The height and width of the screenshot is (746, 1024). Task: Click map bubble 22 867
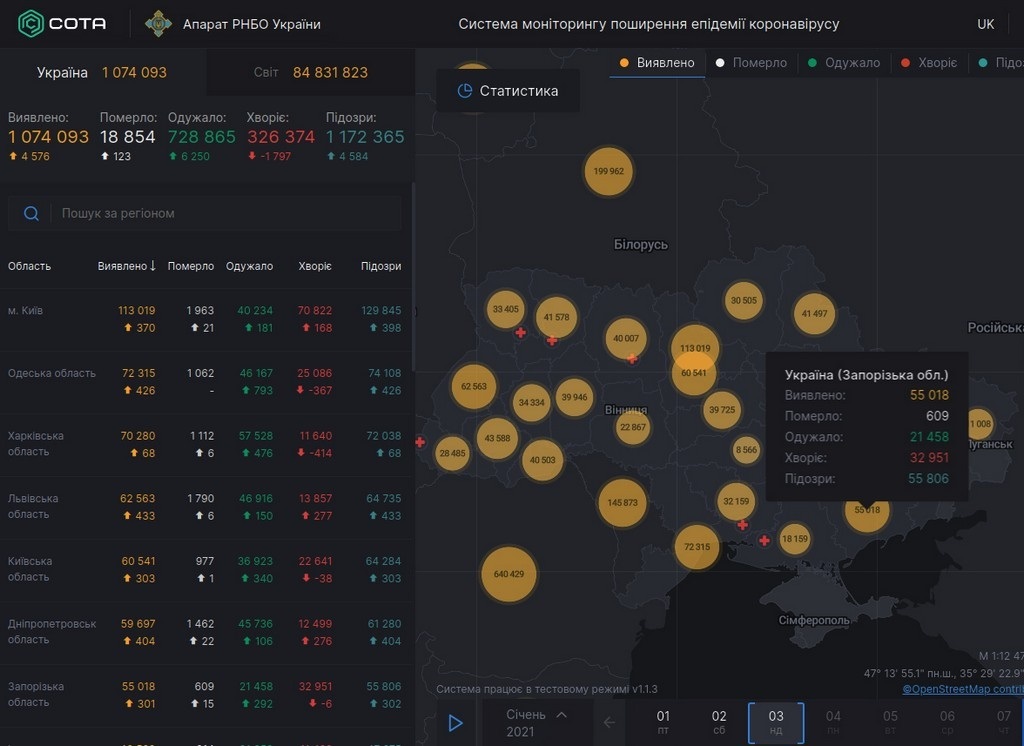633,427
